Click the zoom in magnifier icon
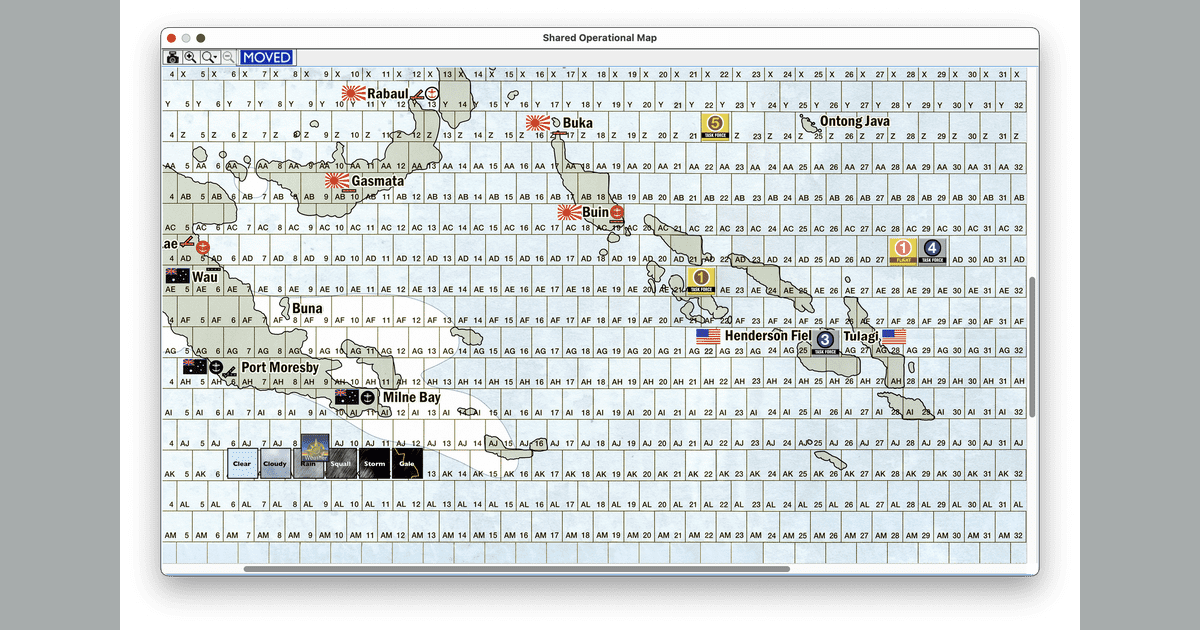 click(x=190, y=58)
